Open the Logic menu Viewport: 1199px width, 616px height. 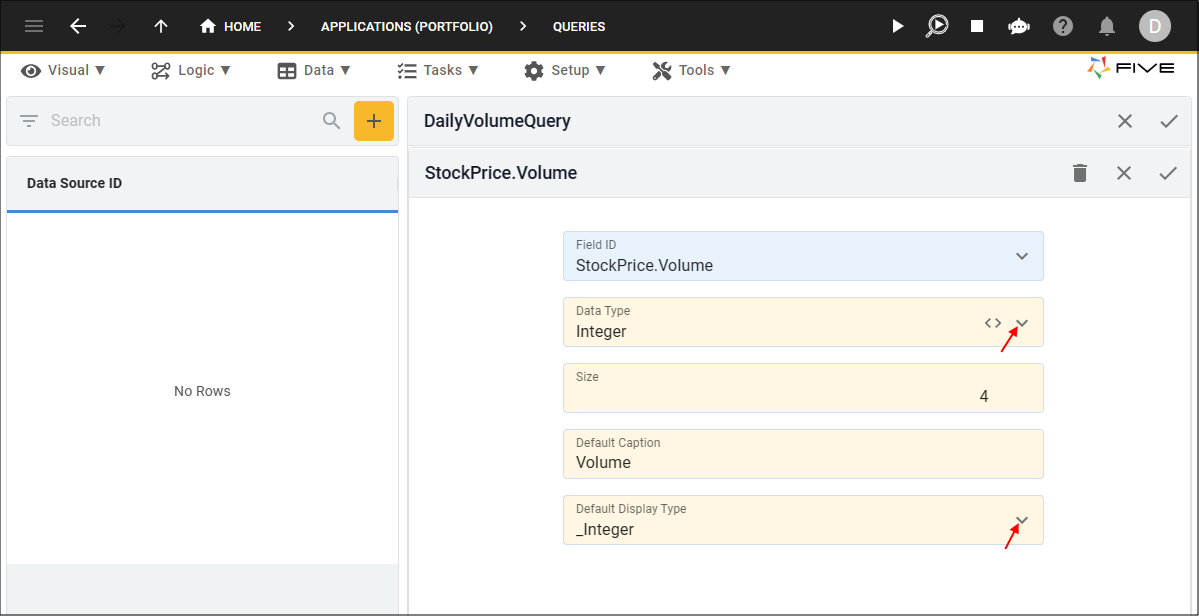(x=191, y=70)
